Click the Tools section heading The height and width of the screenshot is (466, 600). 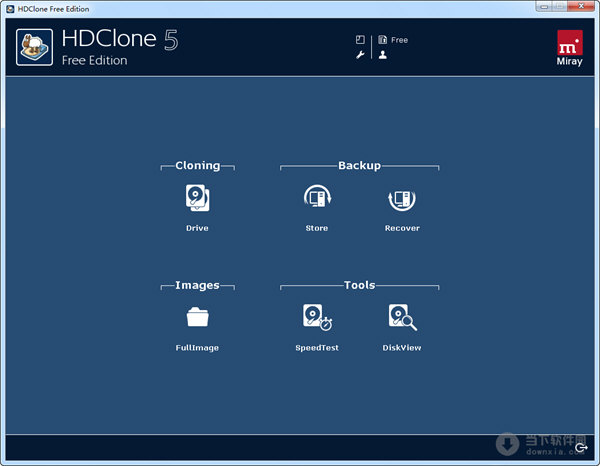click(360, 285)
